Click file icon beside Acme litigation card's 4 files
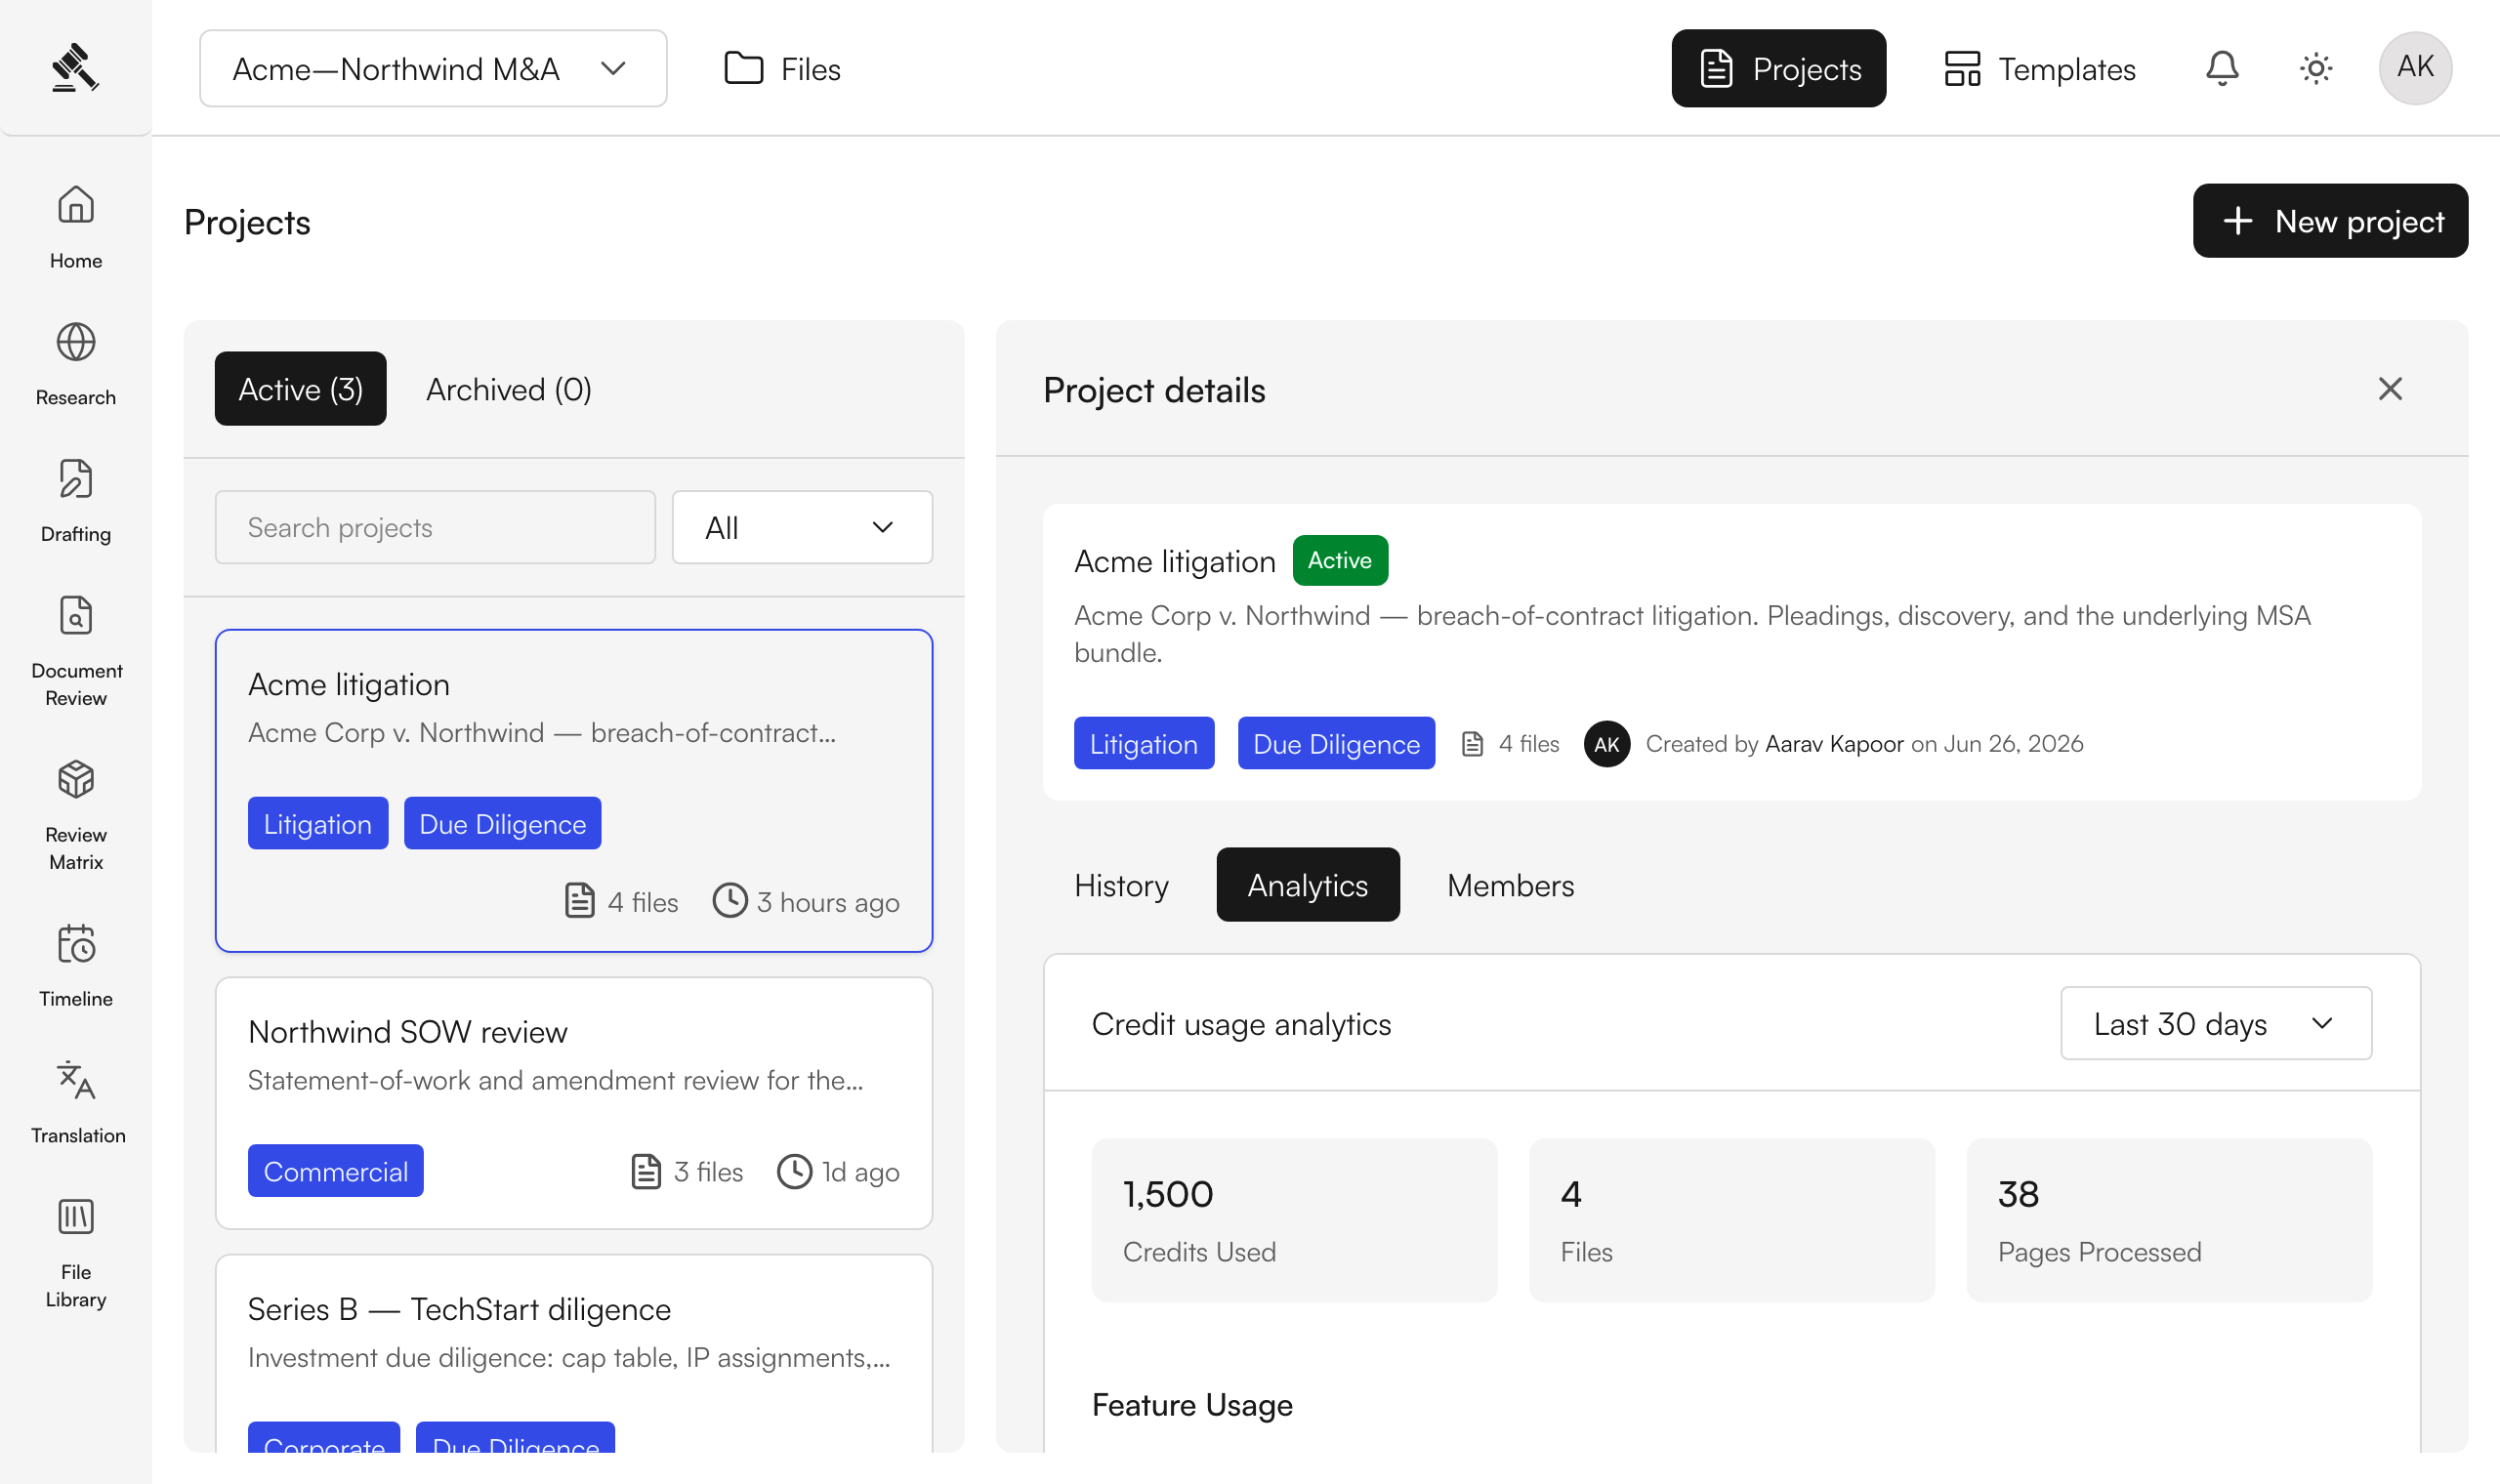The image size is (2500, 1484). coord(580,901)
